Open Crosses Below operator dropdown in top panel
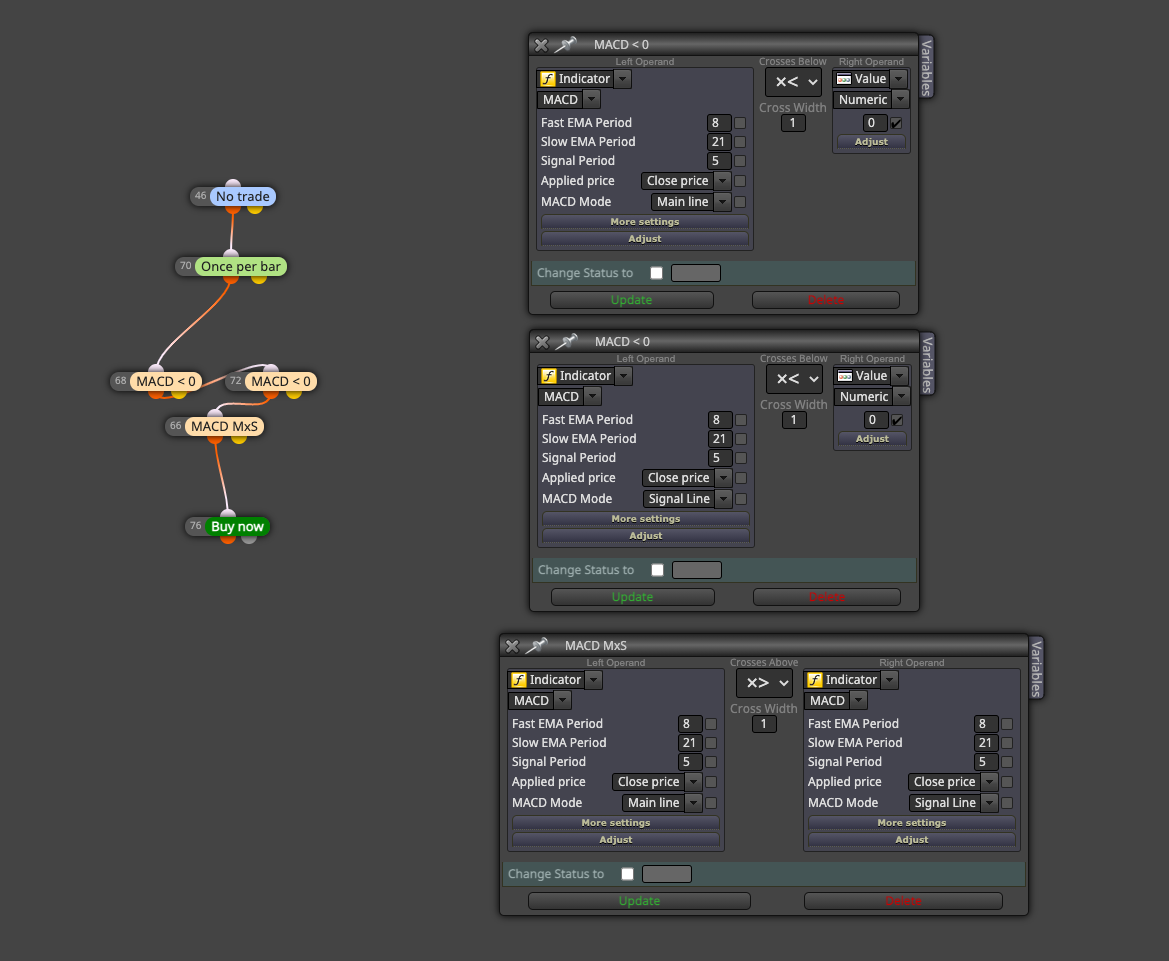The image size is (1169, 961). (794, 82)
